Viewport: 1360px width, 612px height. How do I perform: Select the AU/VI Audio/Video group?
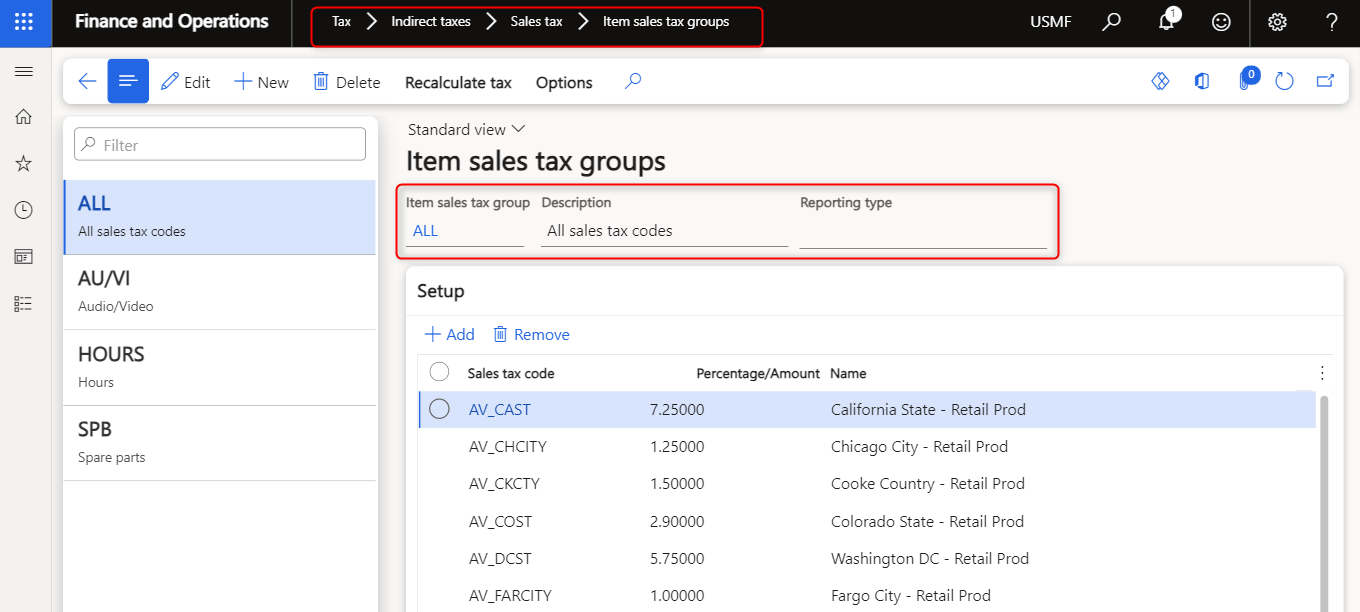click(x=219, y=292)
